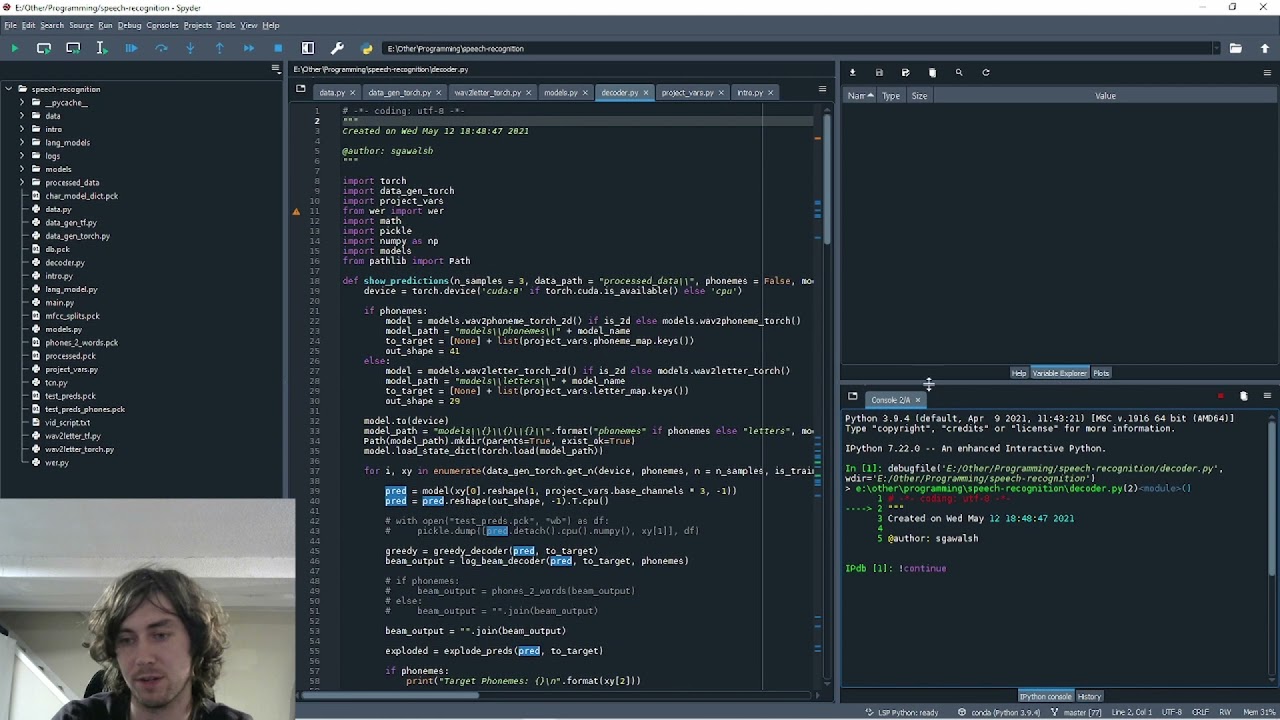This screenshot has width=1280, height=720.
Task: Open the PYTHONPATH manager Python icon
Action: [367, 48]
